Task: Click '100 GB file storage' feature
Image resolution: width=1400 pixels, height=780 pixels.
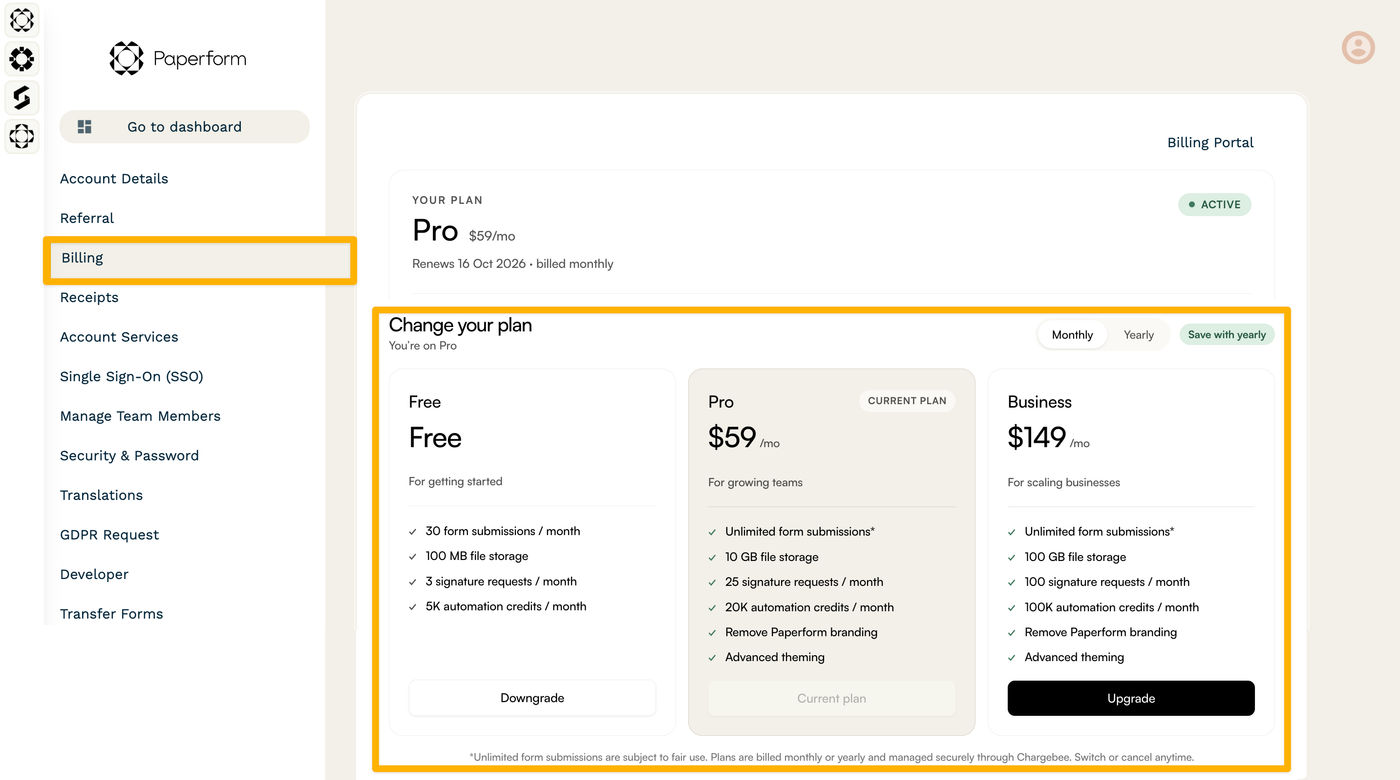Action: point(1075,557)
